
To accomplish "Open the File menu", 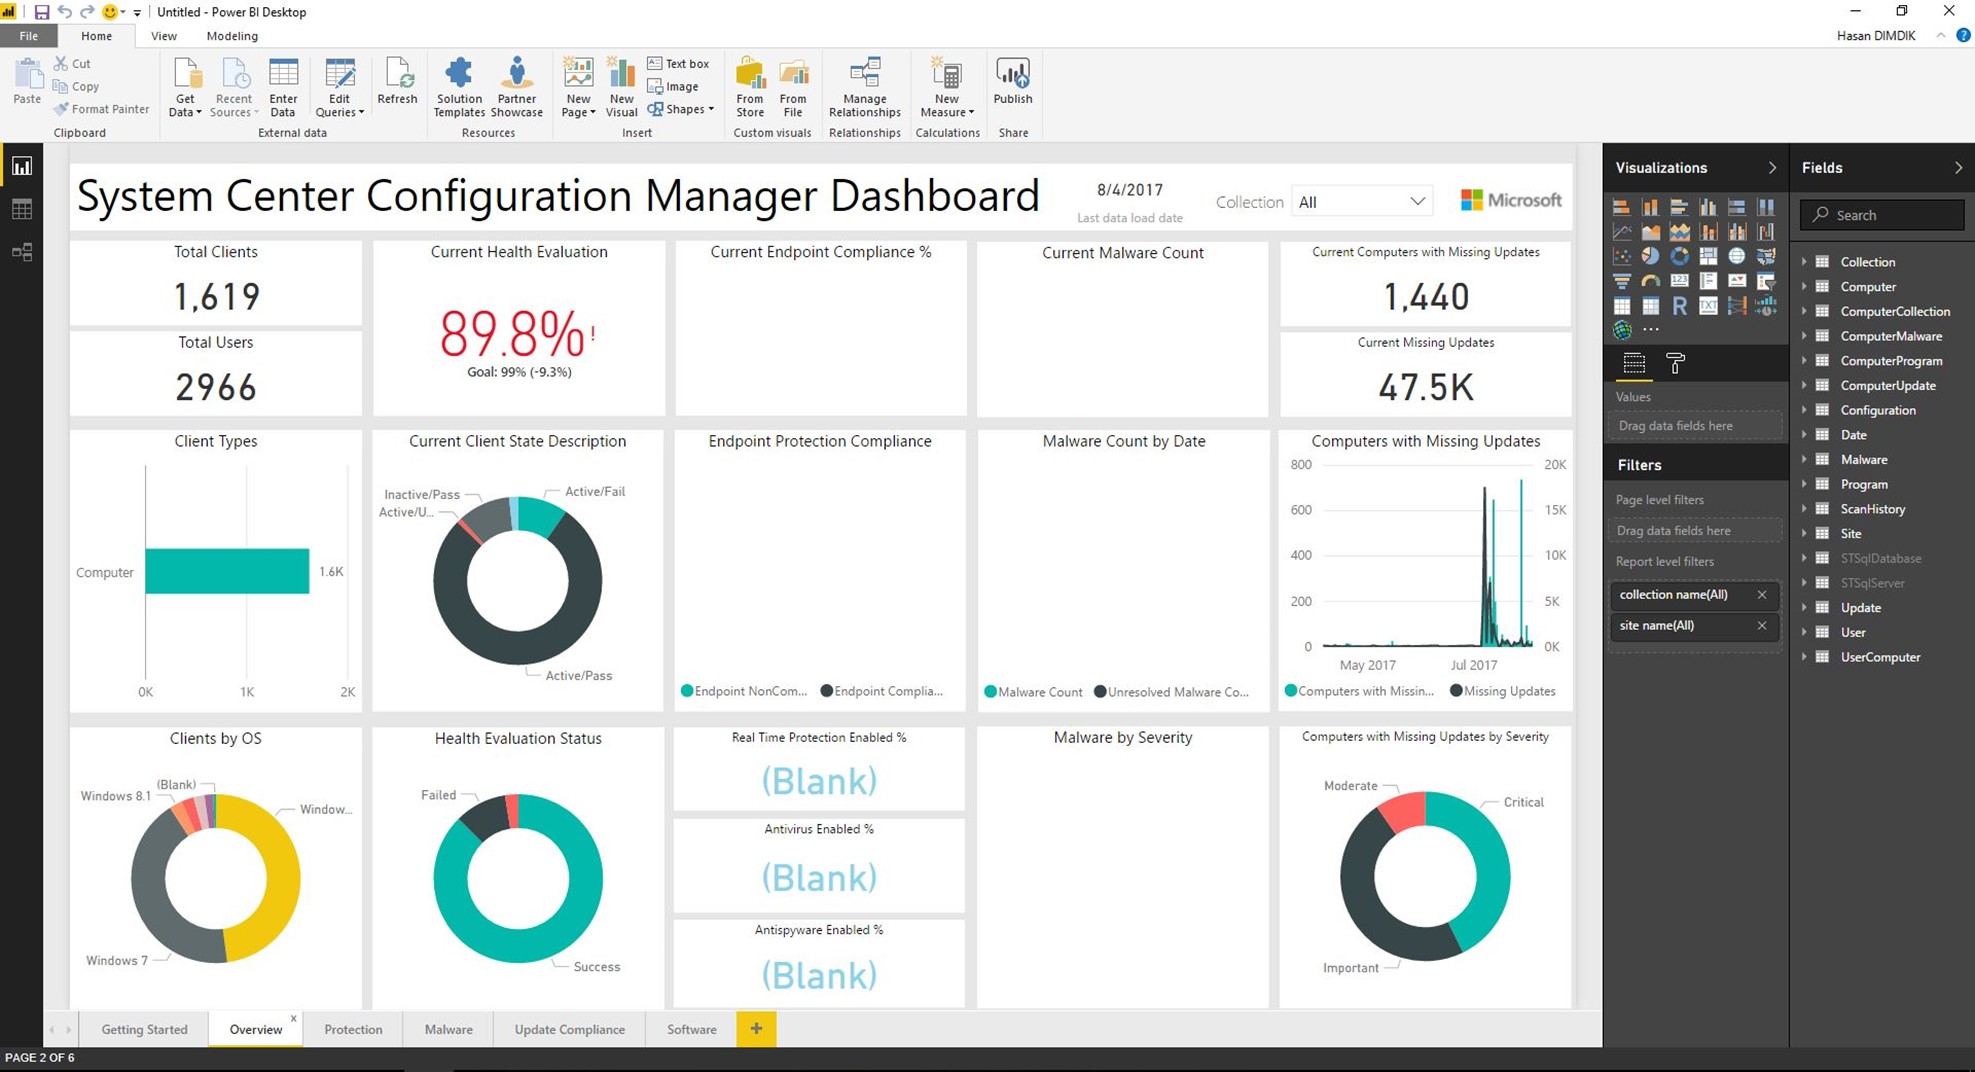I will click(x=29, y=36).
